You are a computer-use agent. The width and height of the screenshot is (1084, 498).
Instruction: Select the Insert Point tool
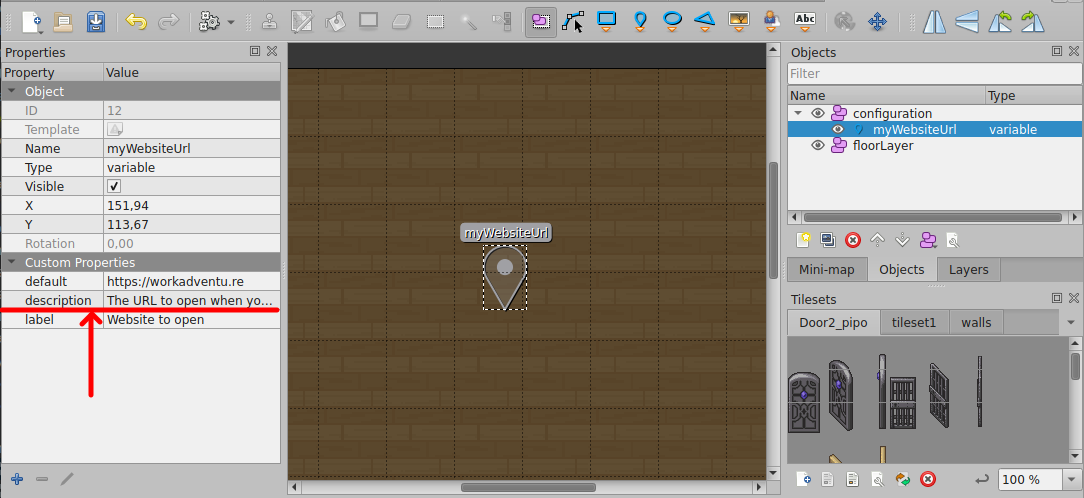pos(640,20)
